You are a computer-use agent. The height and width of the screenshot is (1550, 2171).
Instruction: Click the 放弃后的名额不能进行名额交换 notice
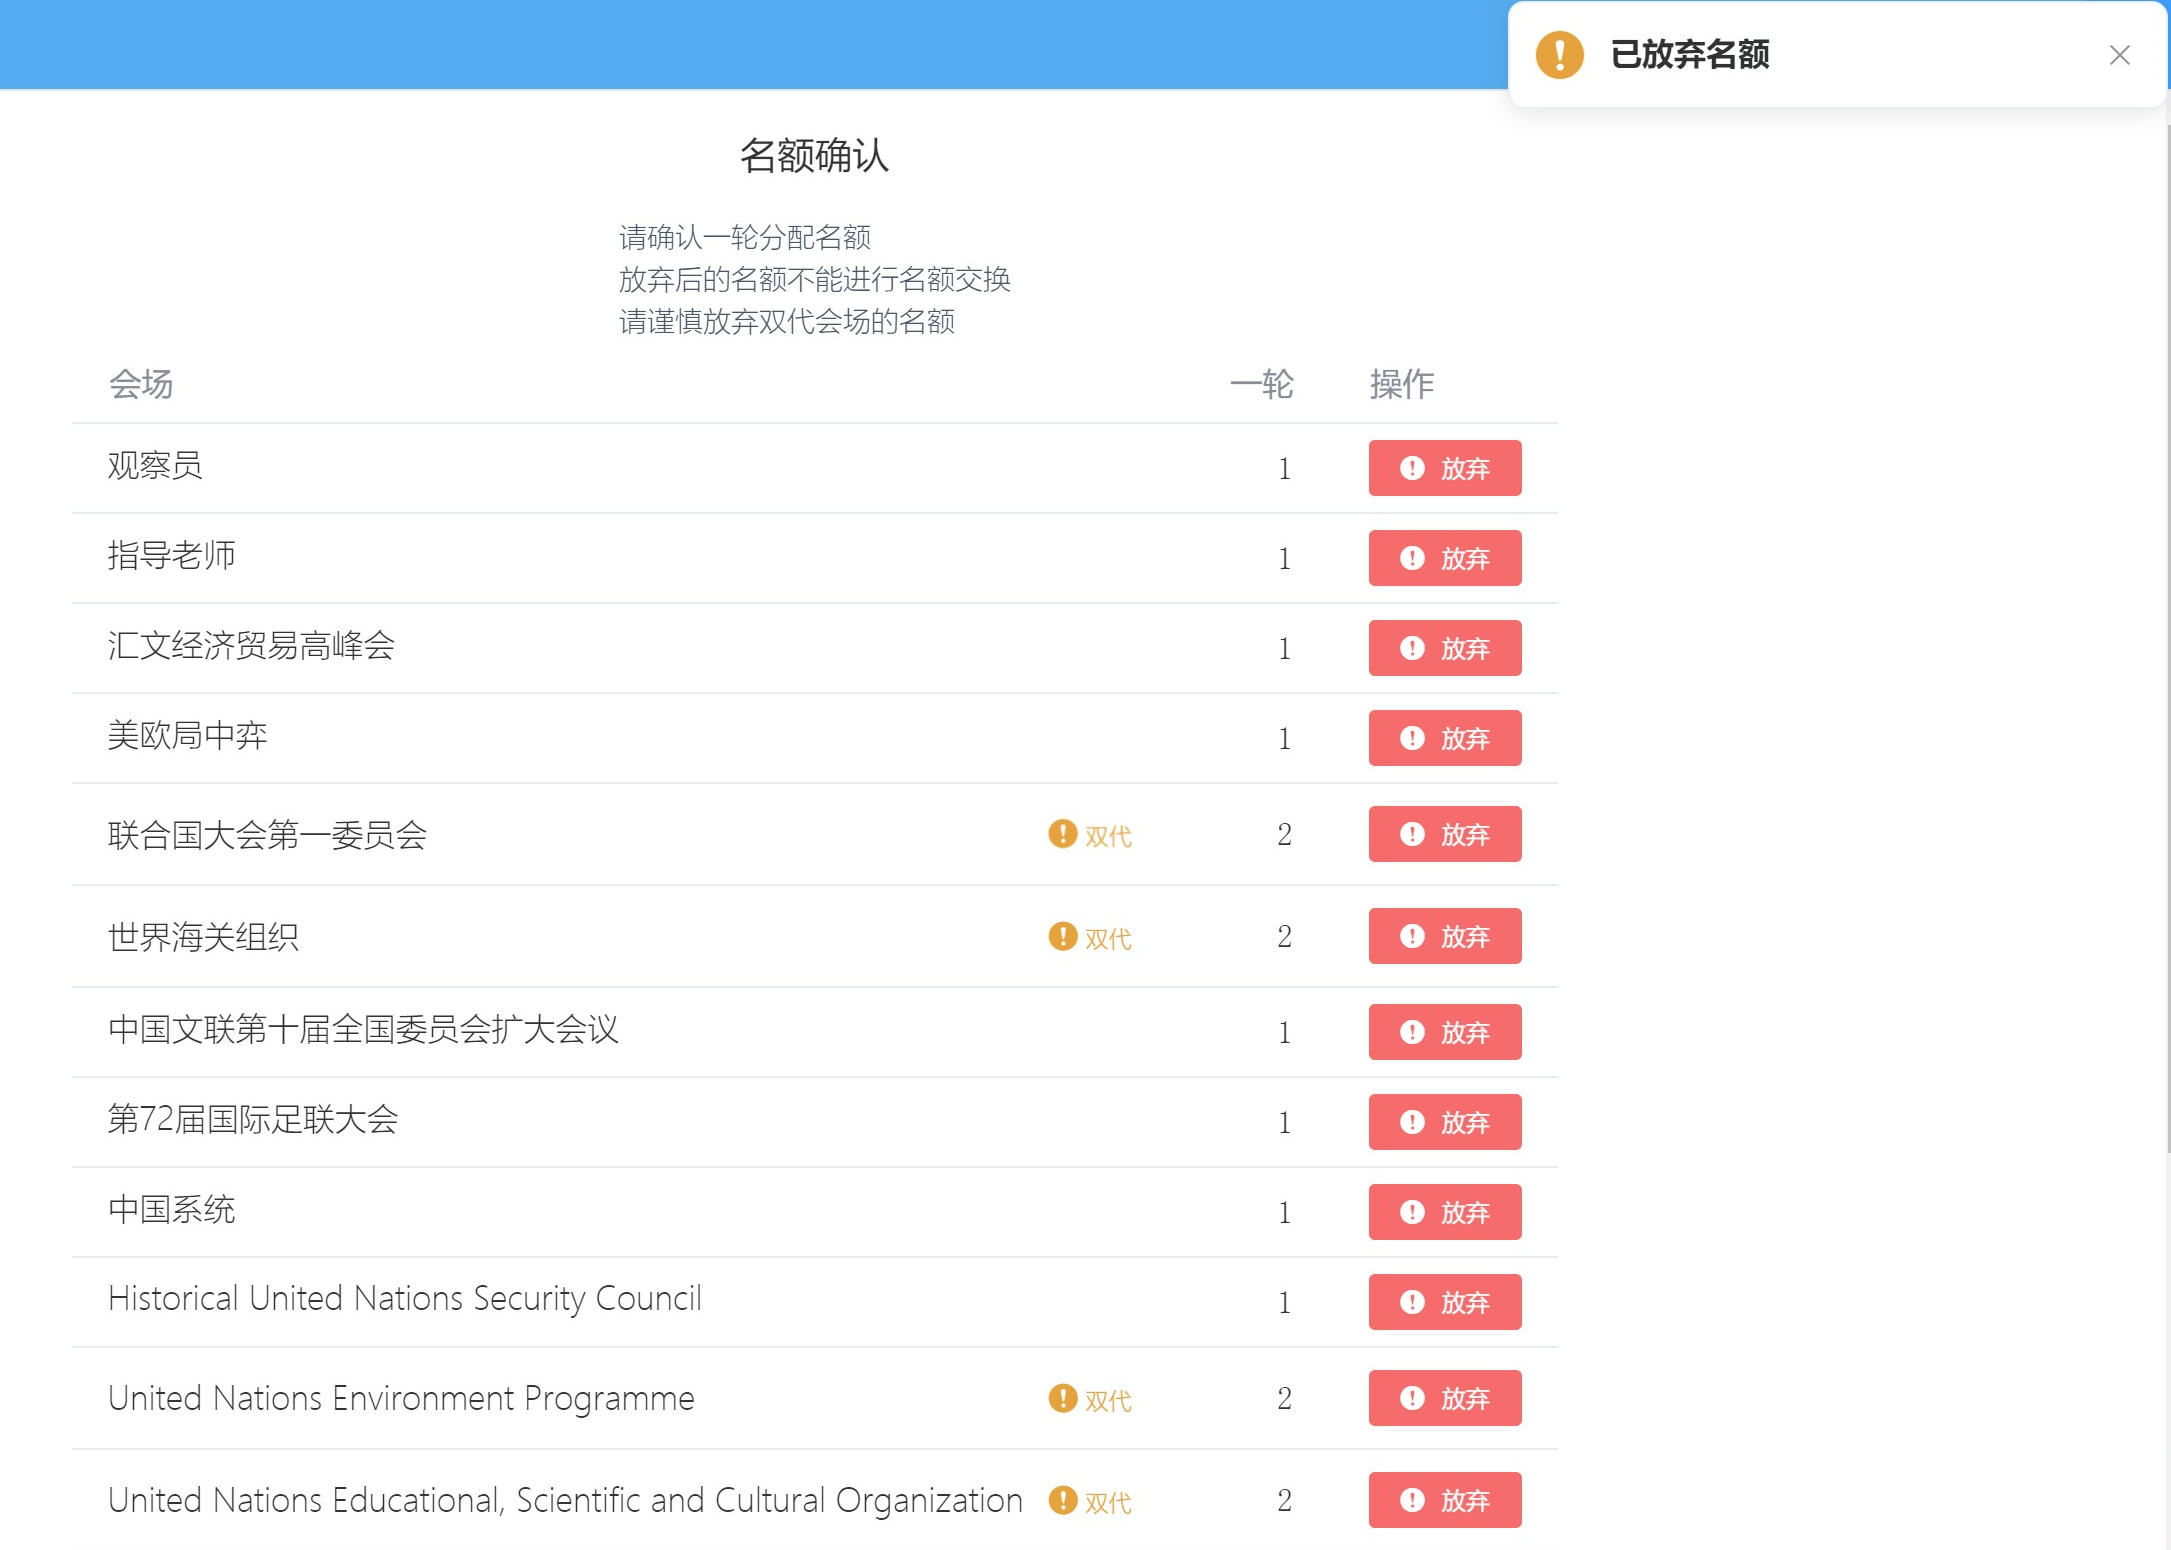click(815, 279)
